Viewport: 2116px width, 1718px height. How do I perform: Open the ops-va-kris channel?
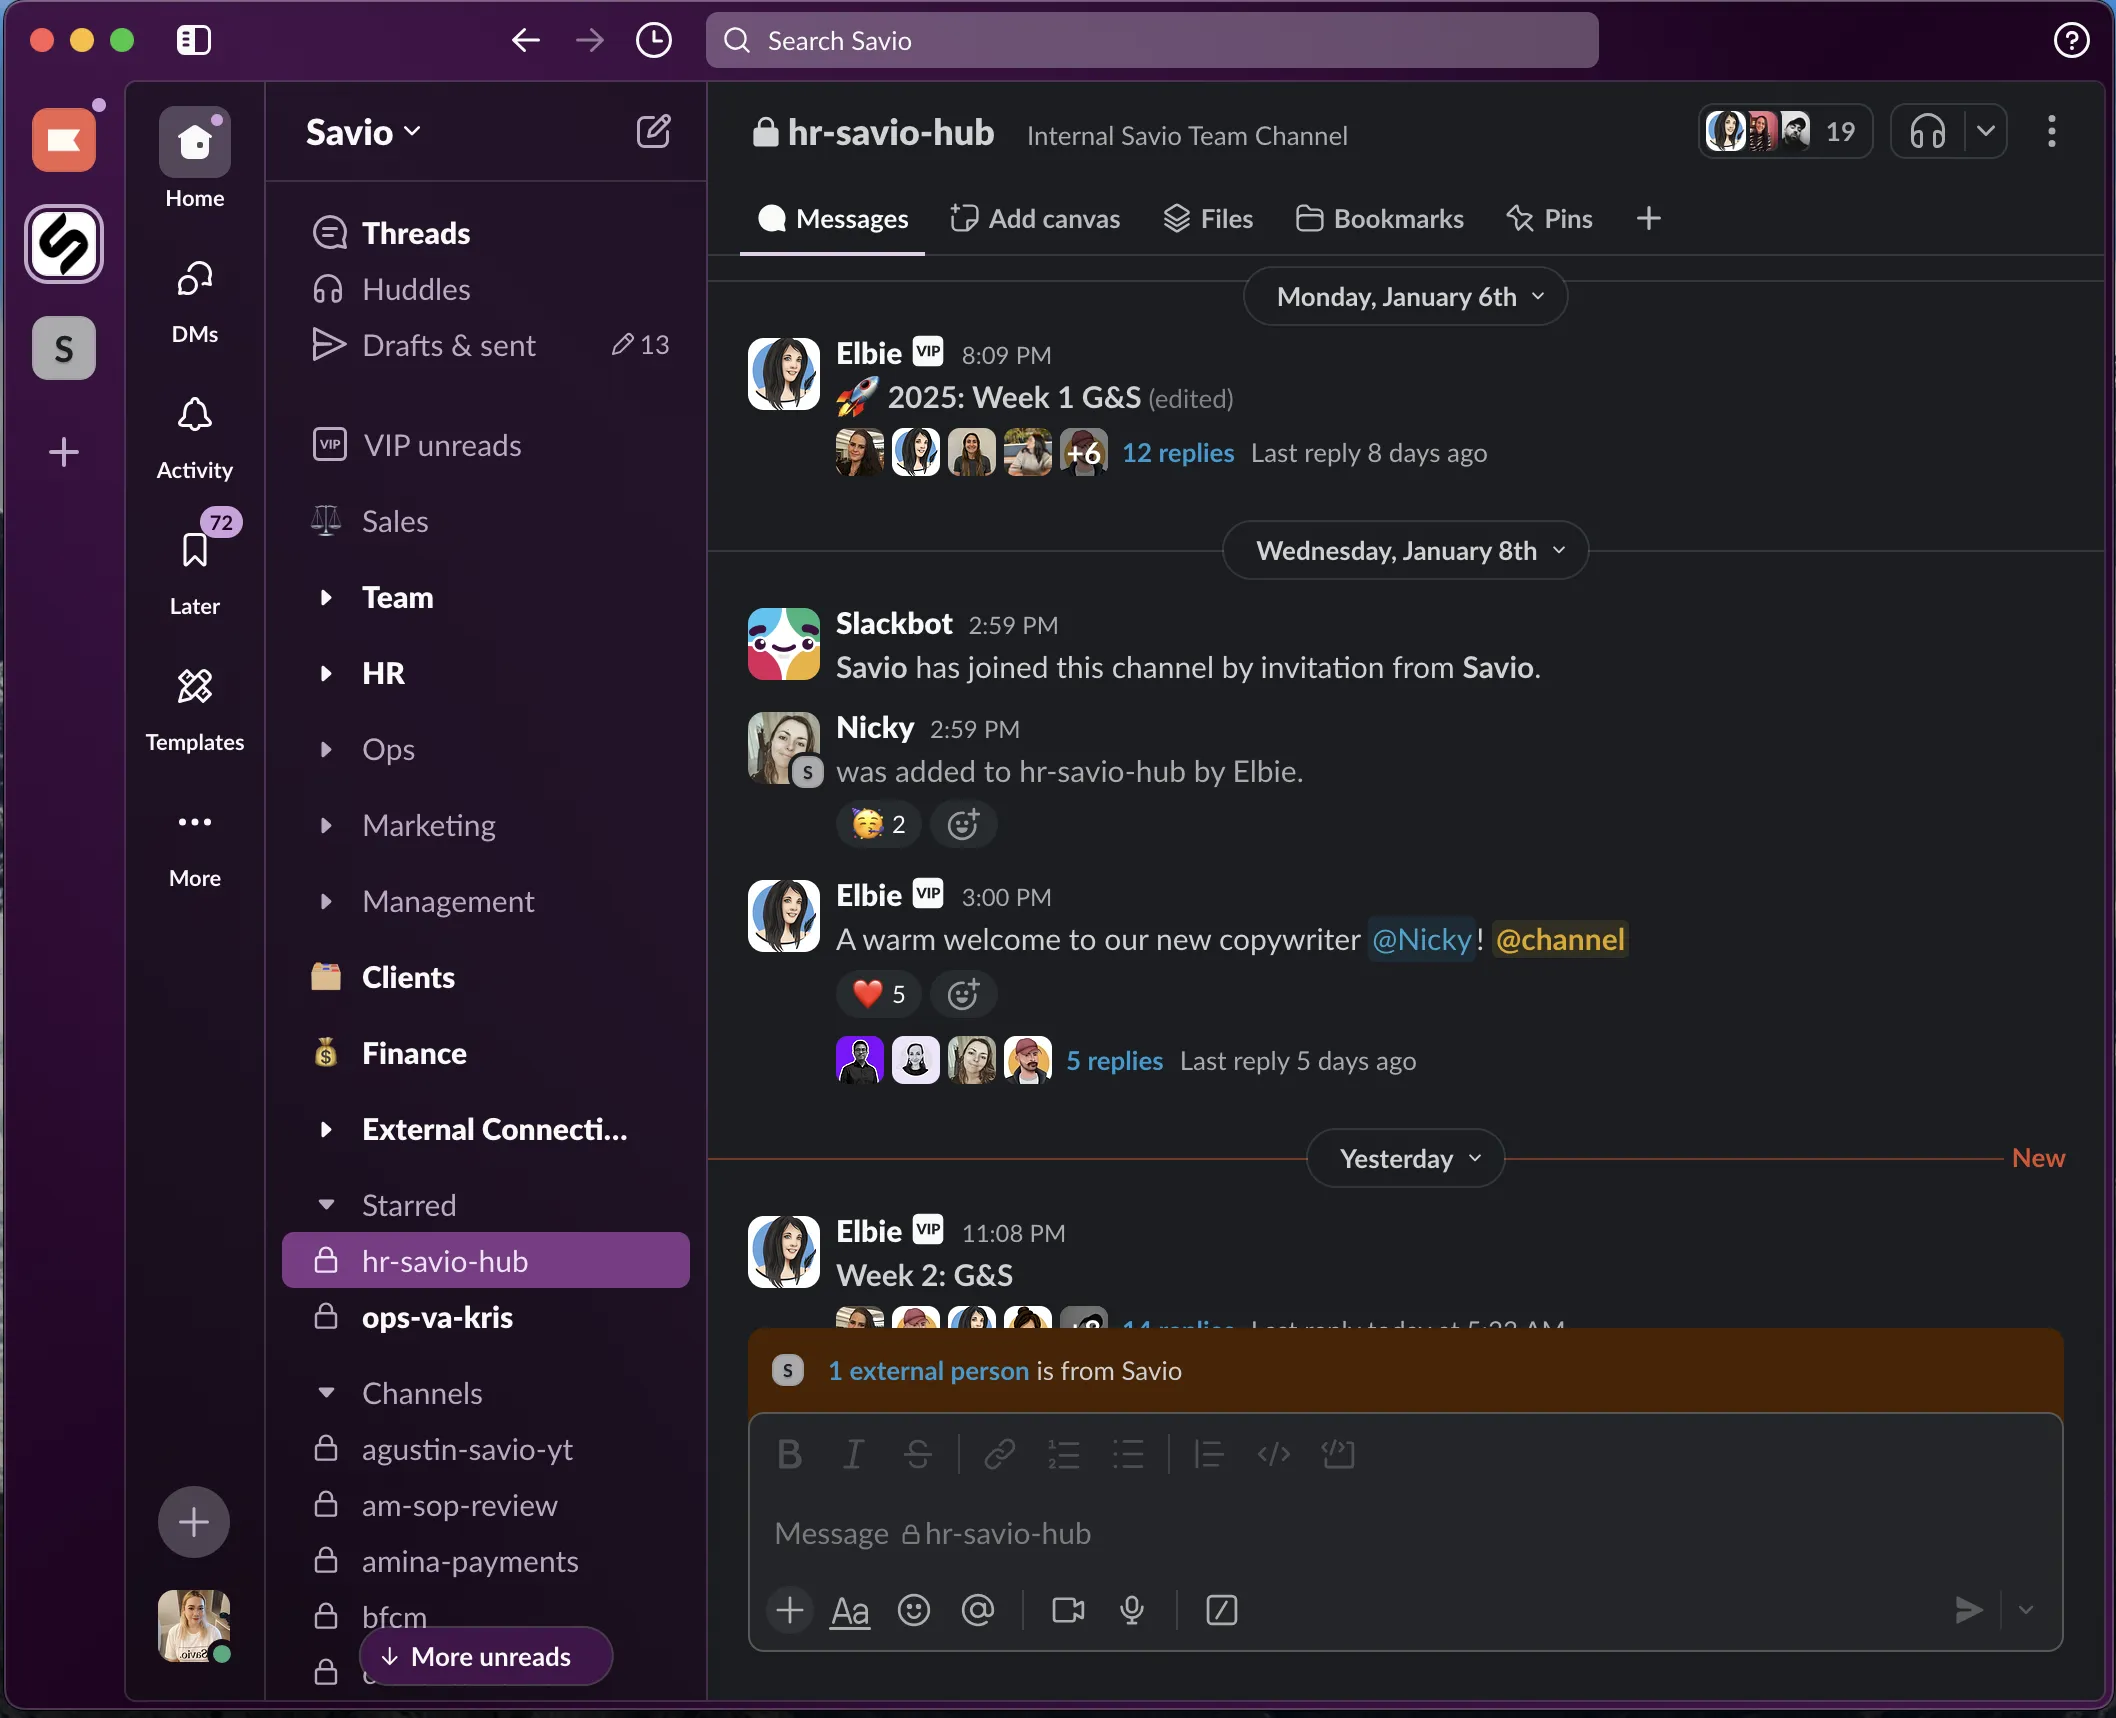tap(437, 1317)
